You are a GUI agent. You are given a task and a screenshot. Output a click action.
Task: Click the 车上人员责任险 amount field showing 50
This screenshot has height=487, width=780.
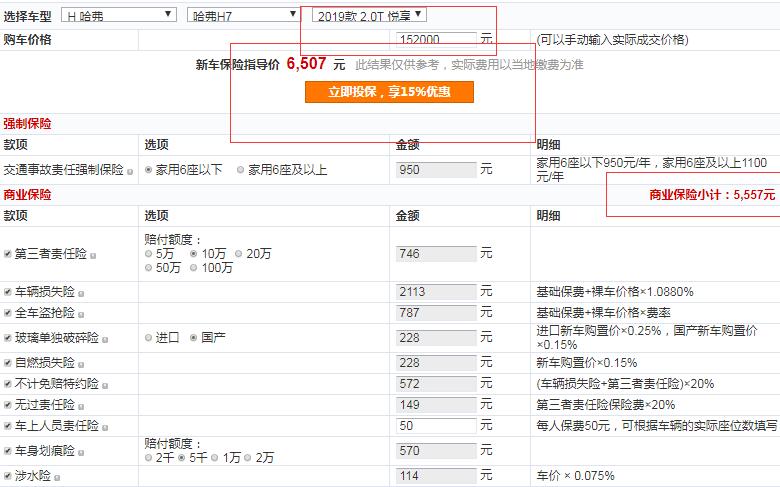(x=436, y=426)
